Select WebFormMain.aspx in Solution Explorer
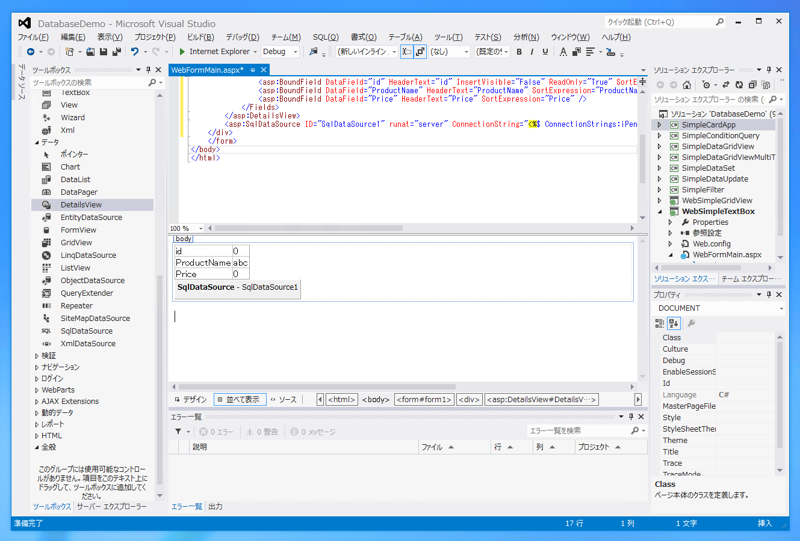 pos(727,255)
